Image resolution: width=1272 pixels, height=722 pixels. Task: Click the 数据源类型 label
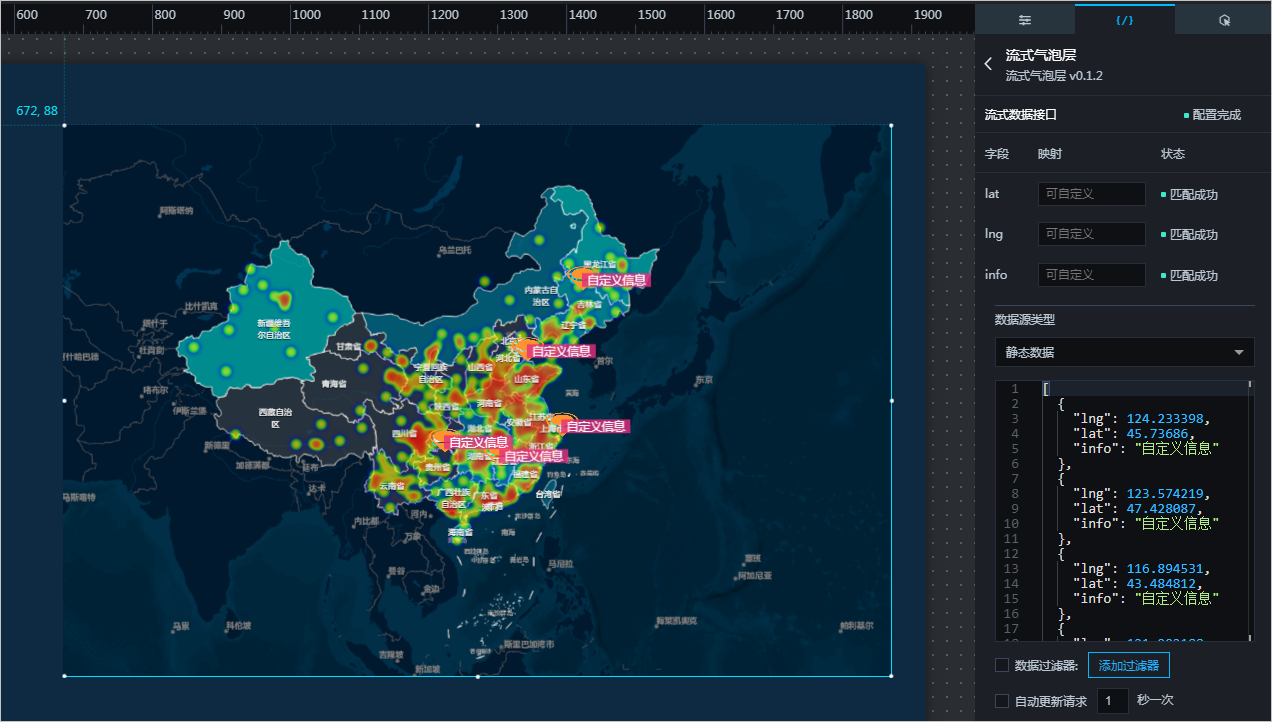tap(1025, 320)
